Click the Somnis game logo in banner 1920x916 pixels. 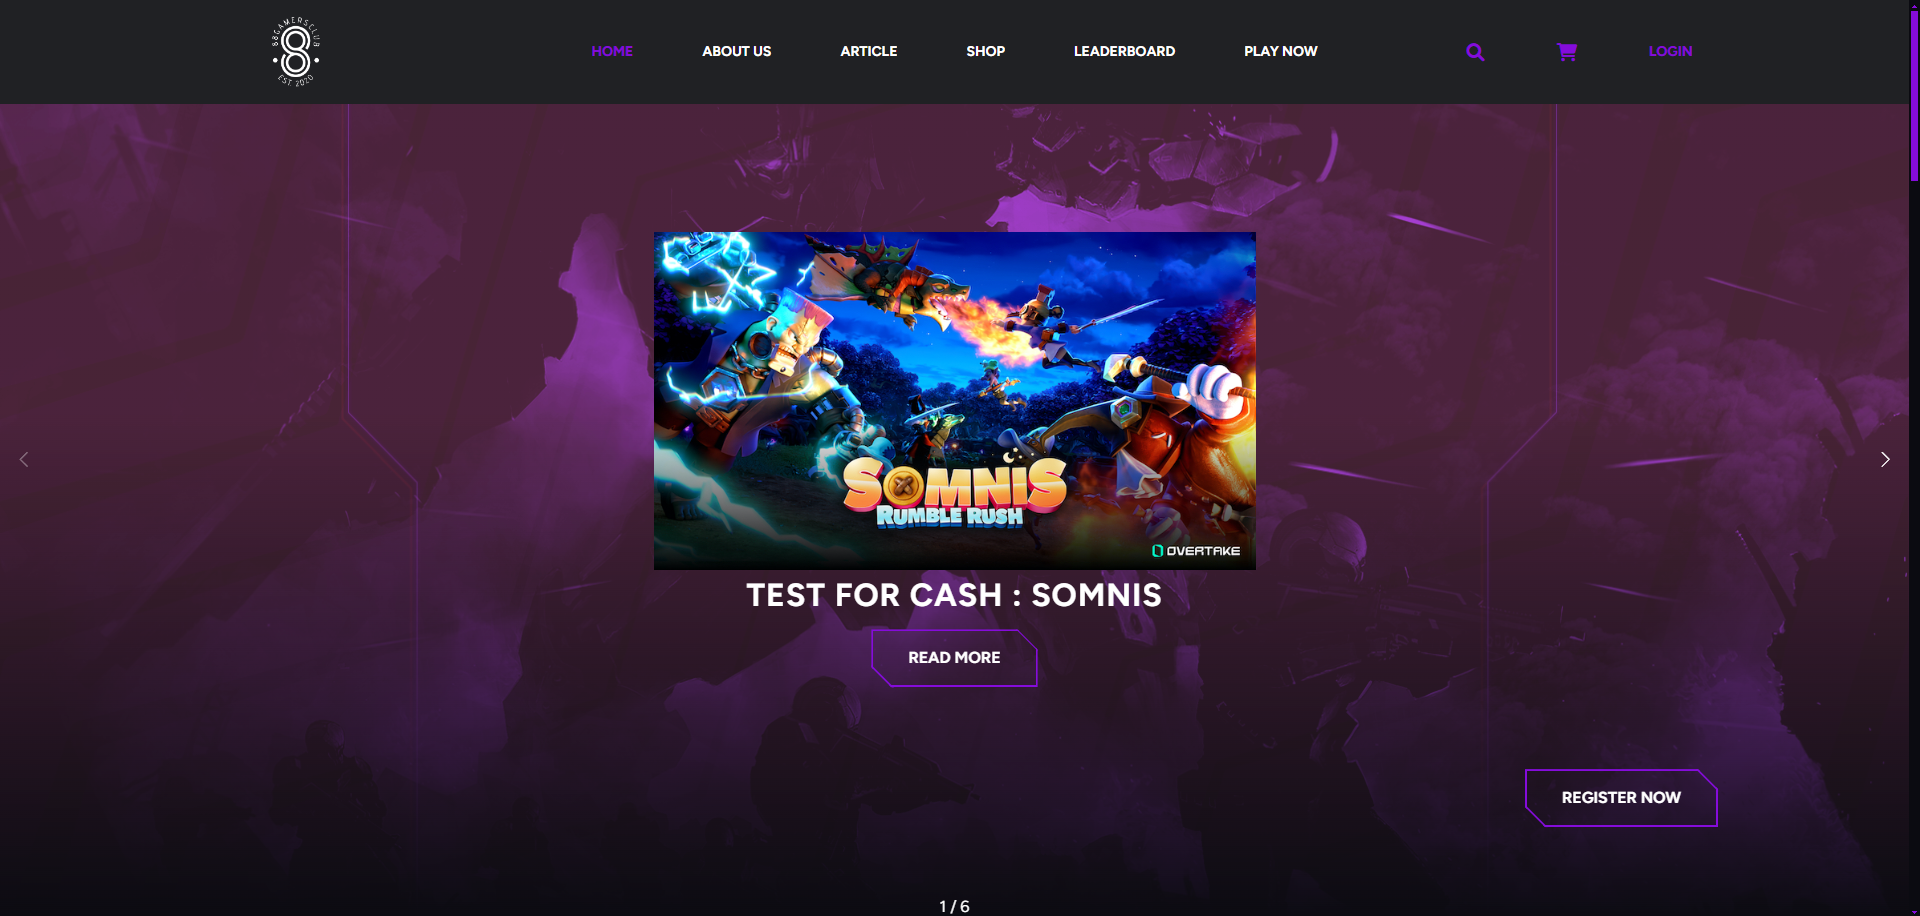coord(954,492)
